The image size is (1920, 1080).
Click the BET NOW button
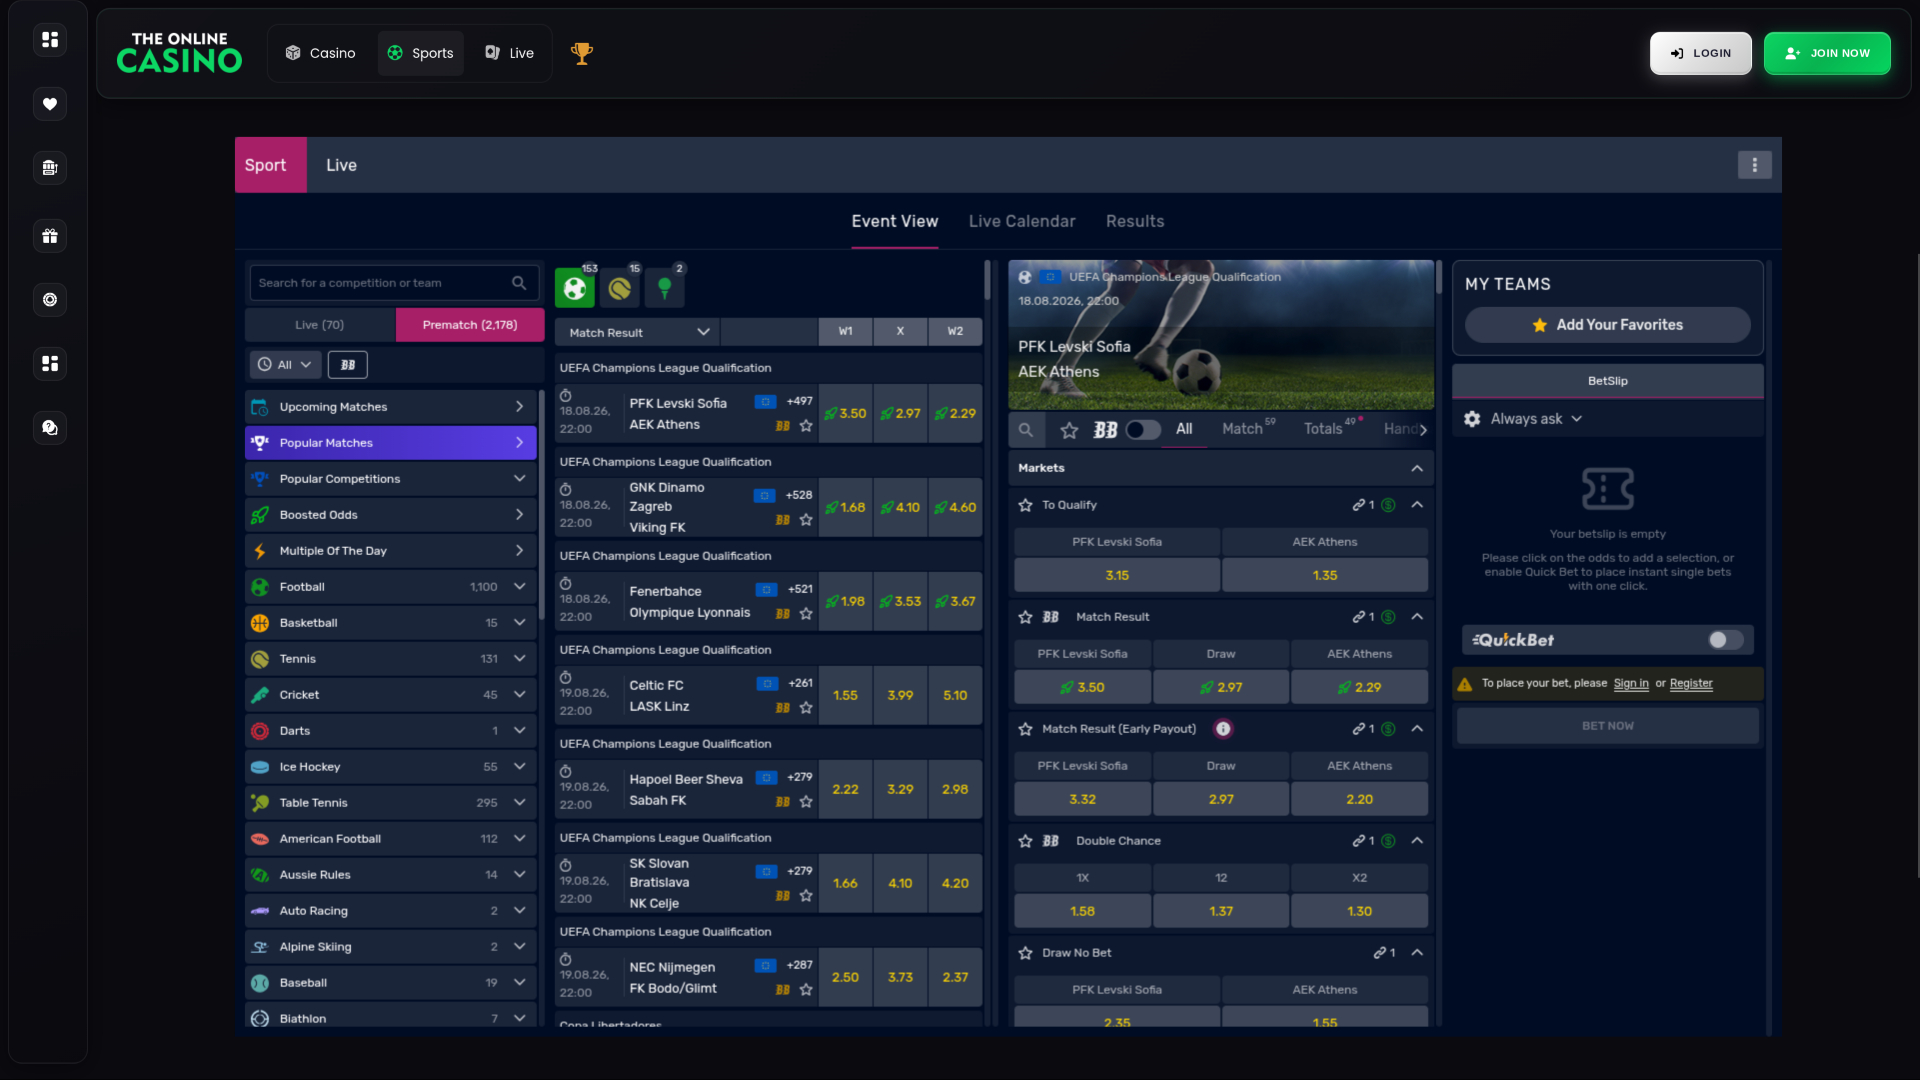coord(1608,726)
